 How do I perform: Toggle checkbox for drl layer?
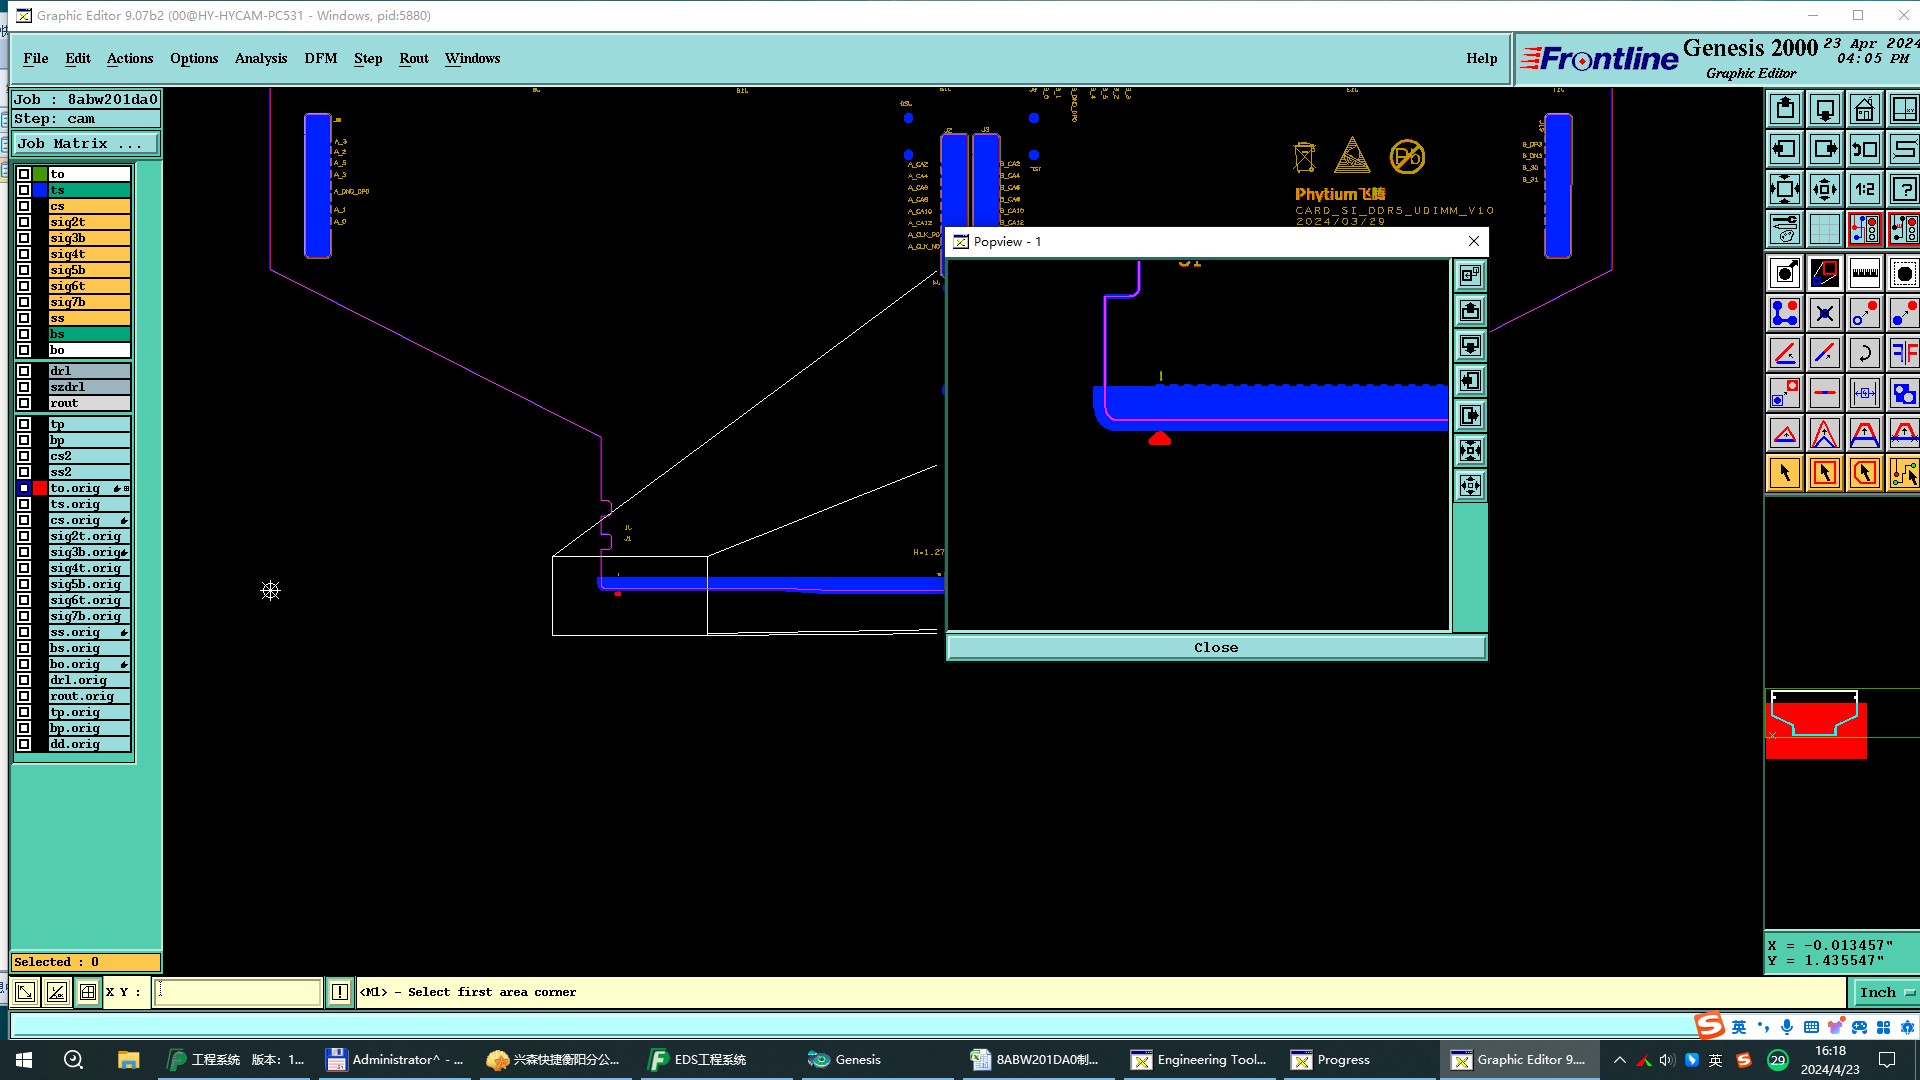coord(24,371)
